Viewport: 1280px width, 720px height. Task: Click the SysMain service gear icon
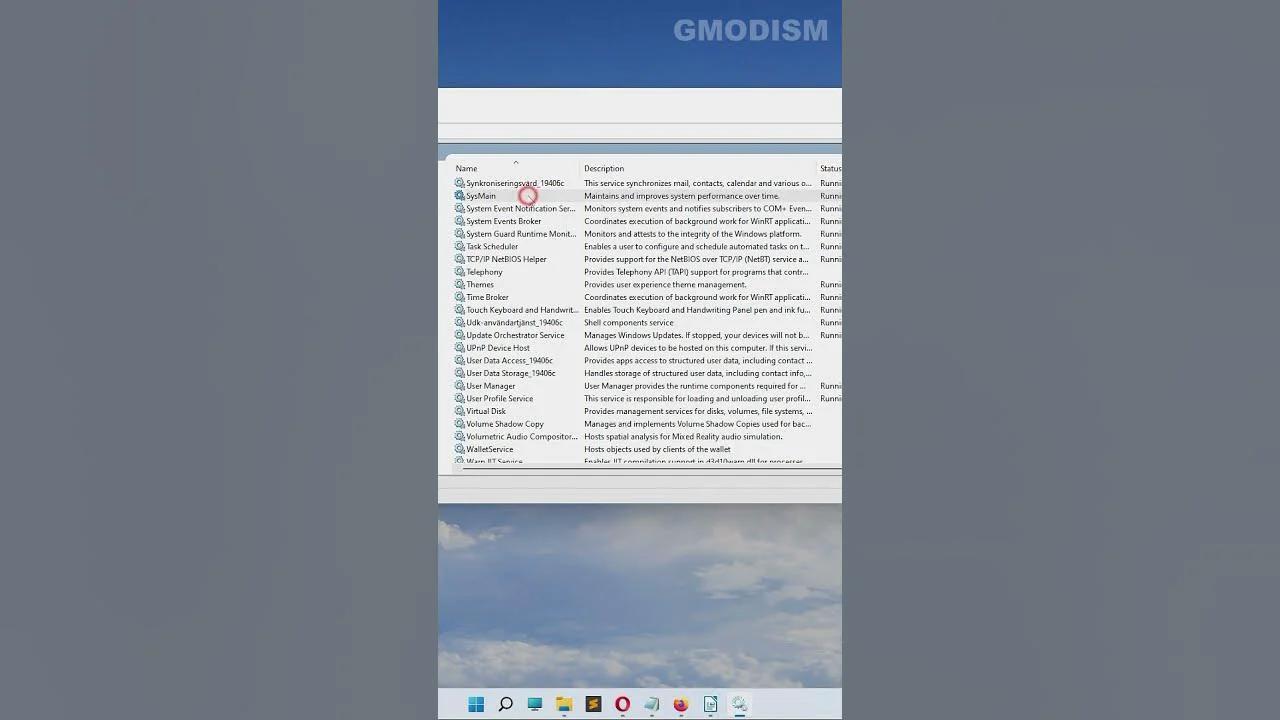pos(460,195)
